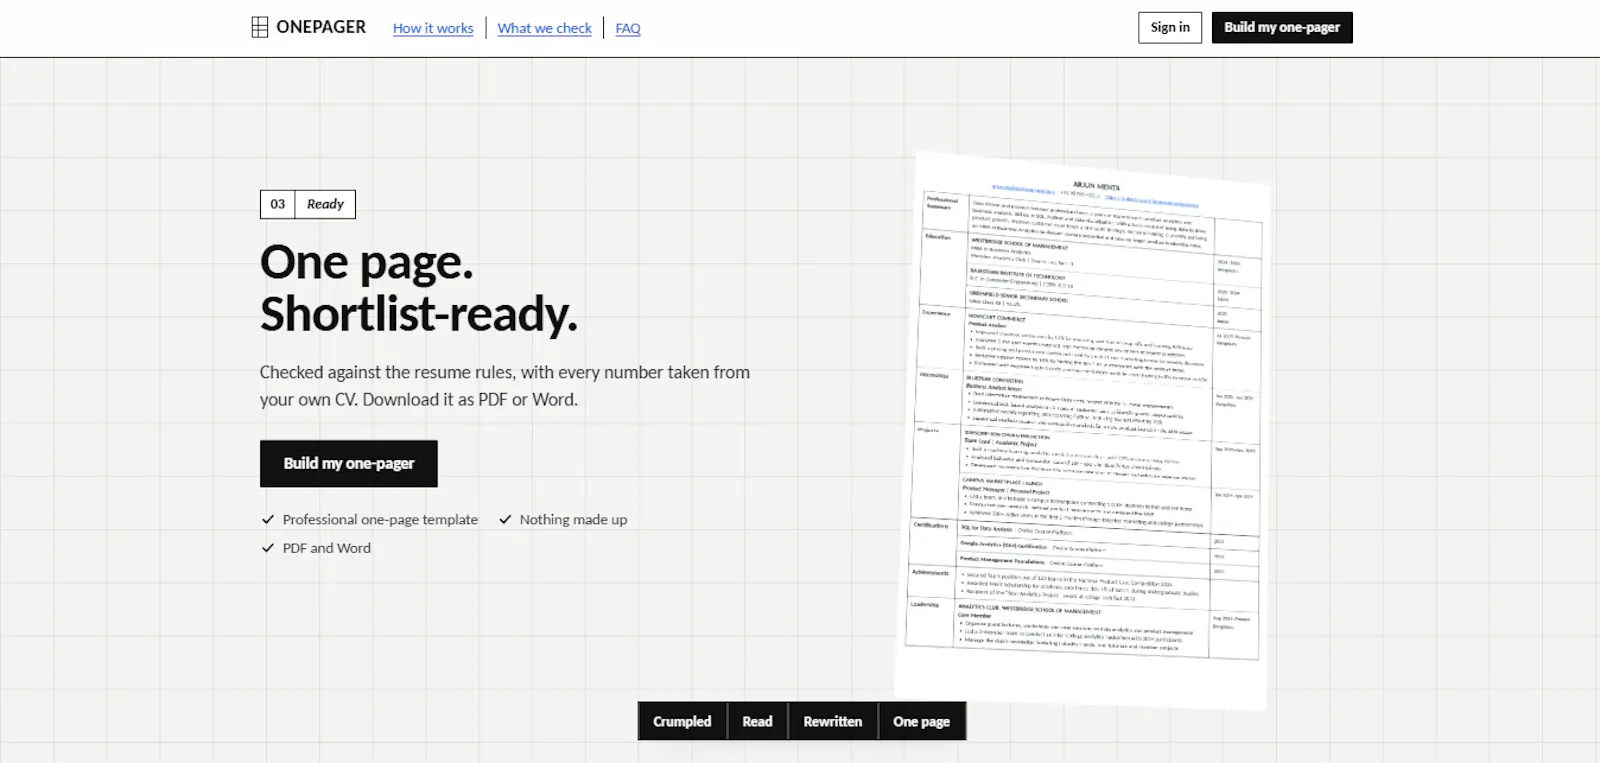Image resolution: width=1600 pixels, height=763 pixels.
Task: Click the 03 Ready step badge
Action: [308, 204]
